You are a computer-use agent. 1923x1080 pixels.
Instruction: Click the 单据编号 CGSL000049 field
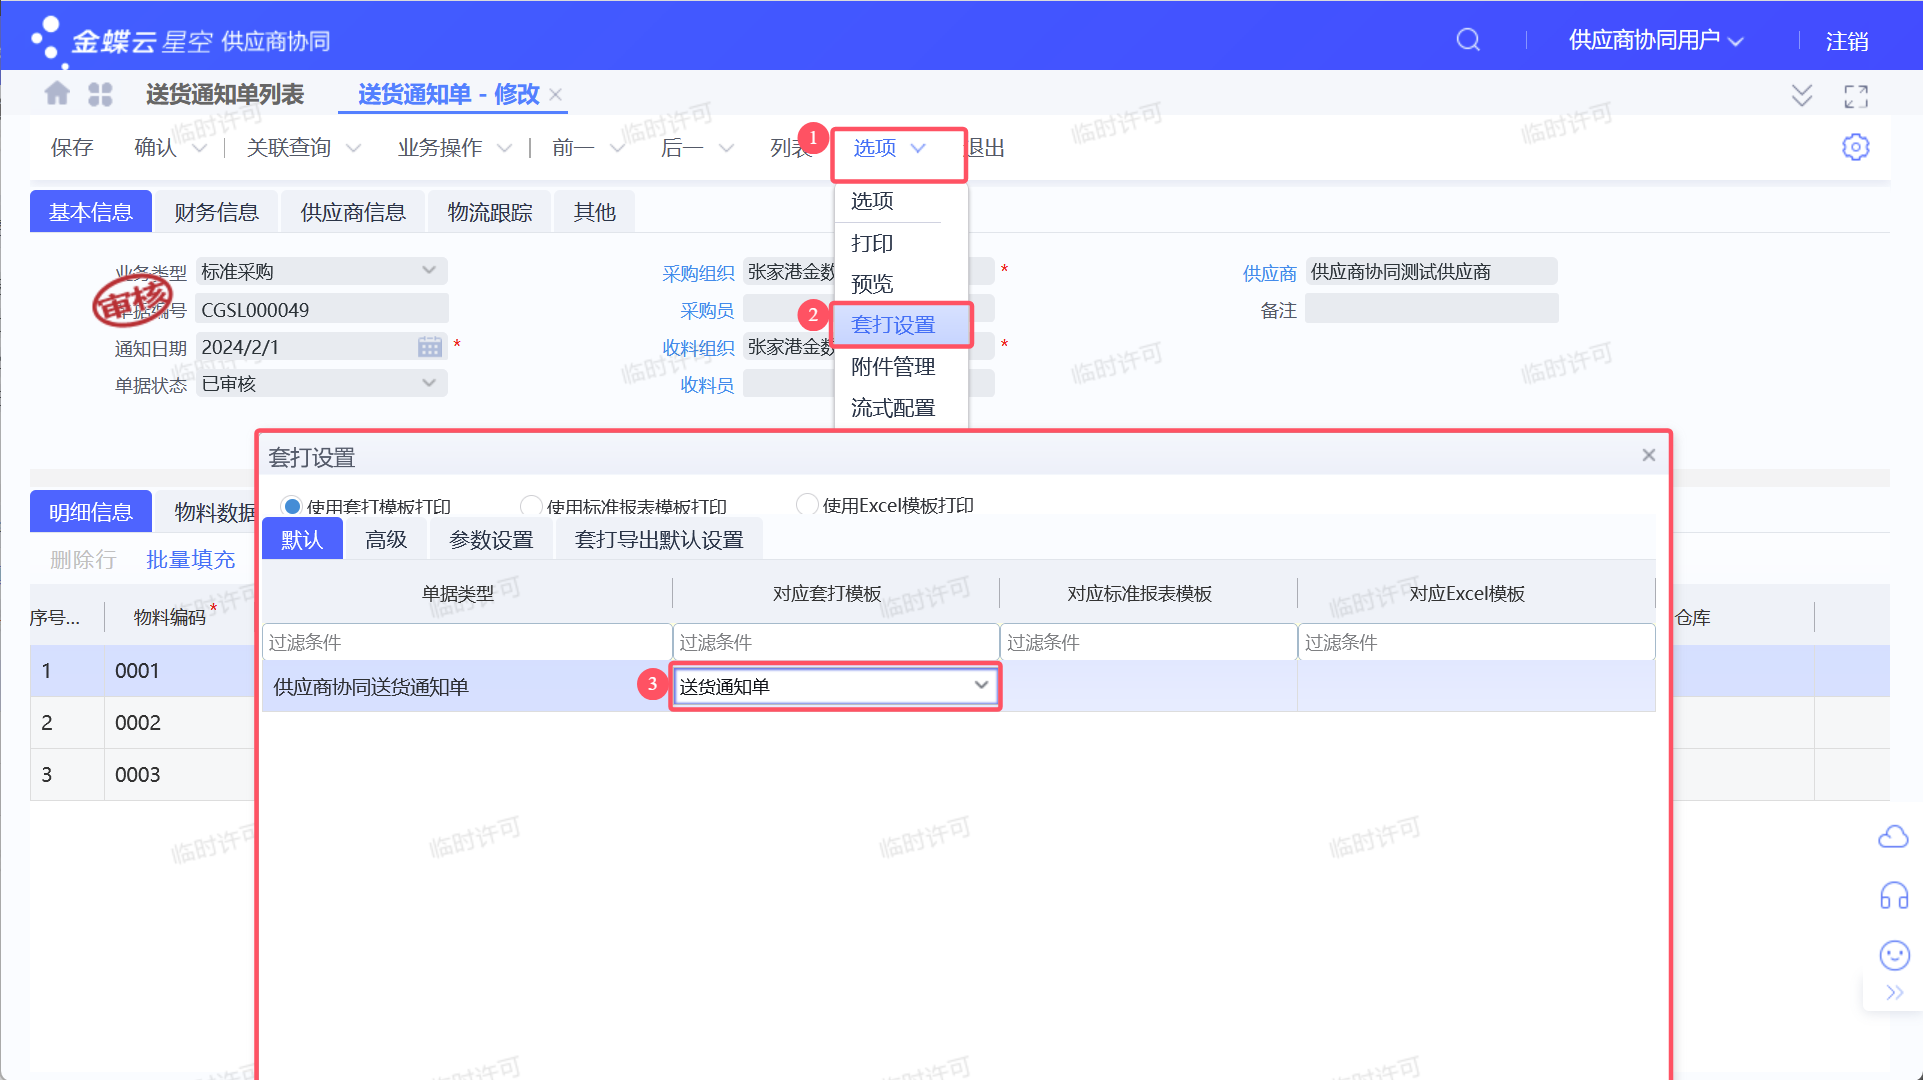[322, 309]
